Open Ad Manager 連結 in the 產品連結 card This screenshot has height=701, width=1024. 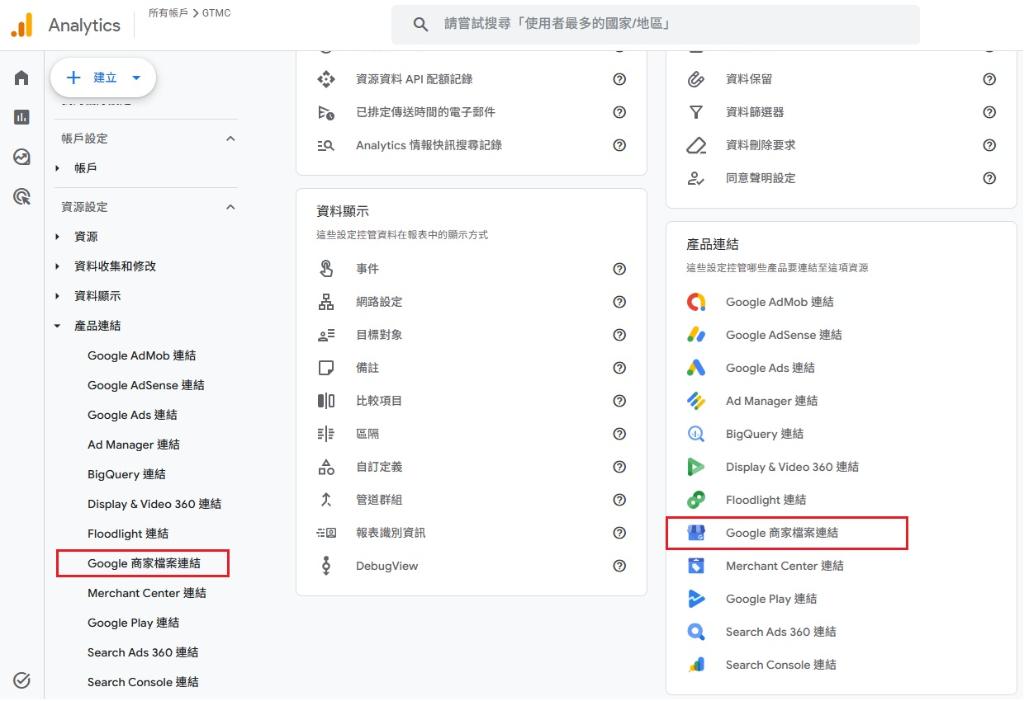coord(771,401)
